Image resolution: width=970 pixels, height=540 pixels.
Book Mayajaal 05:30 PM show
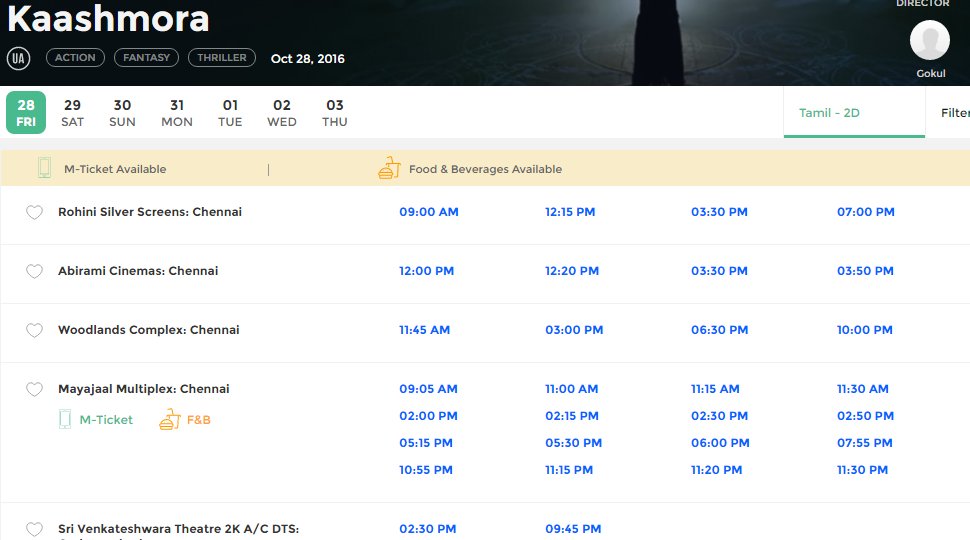[573, 442]
